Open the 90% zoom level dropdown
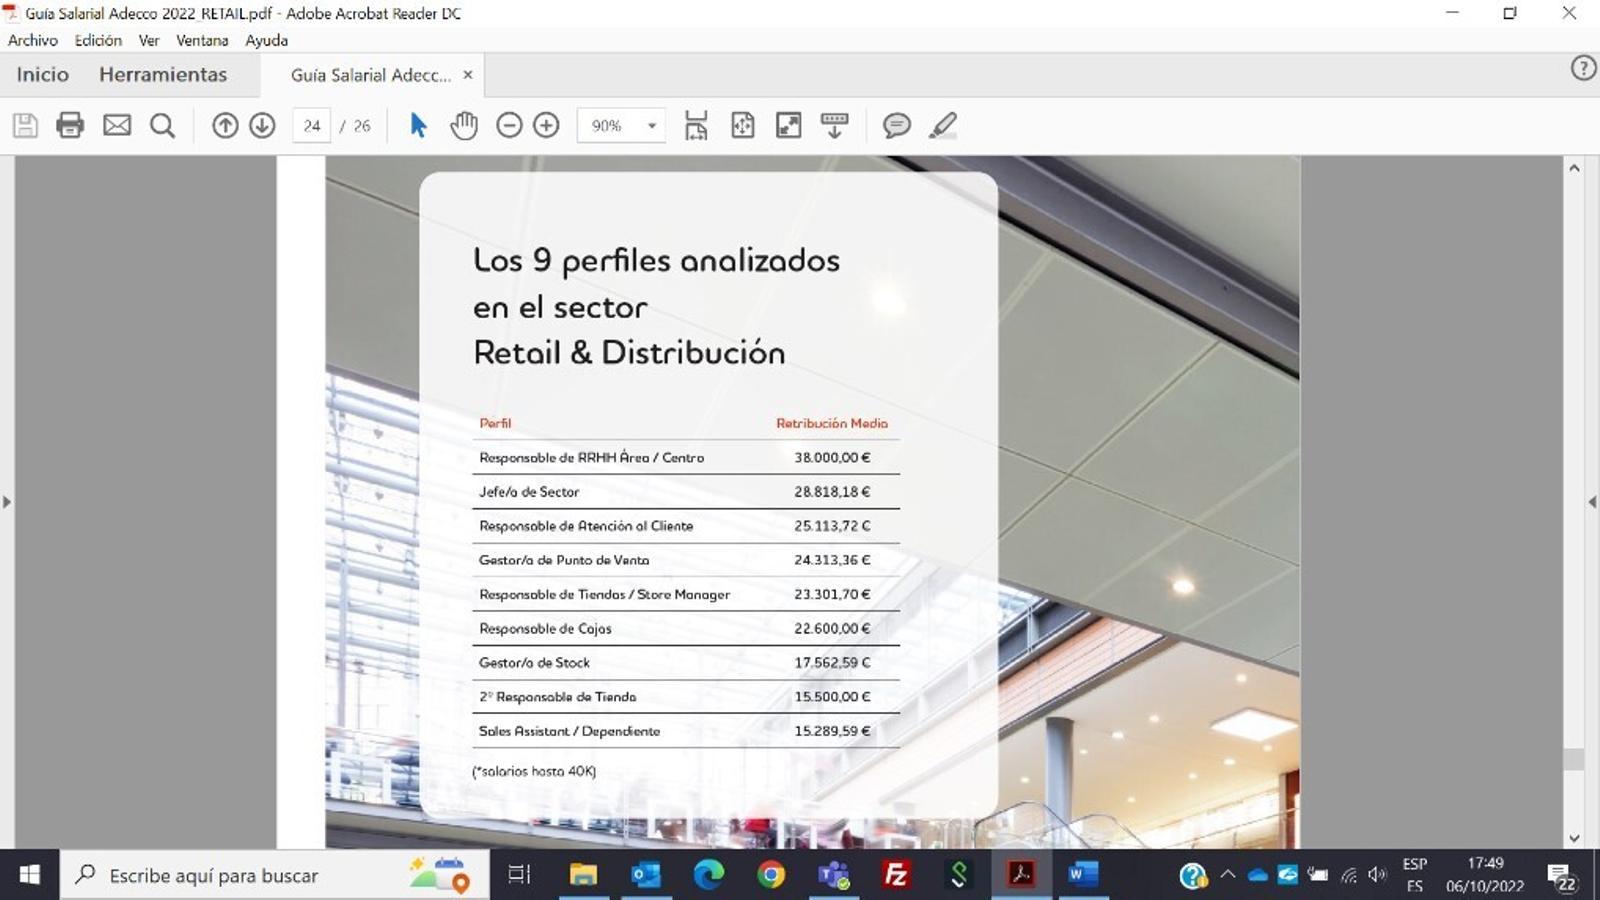 click(651, 126)
